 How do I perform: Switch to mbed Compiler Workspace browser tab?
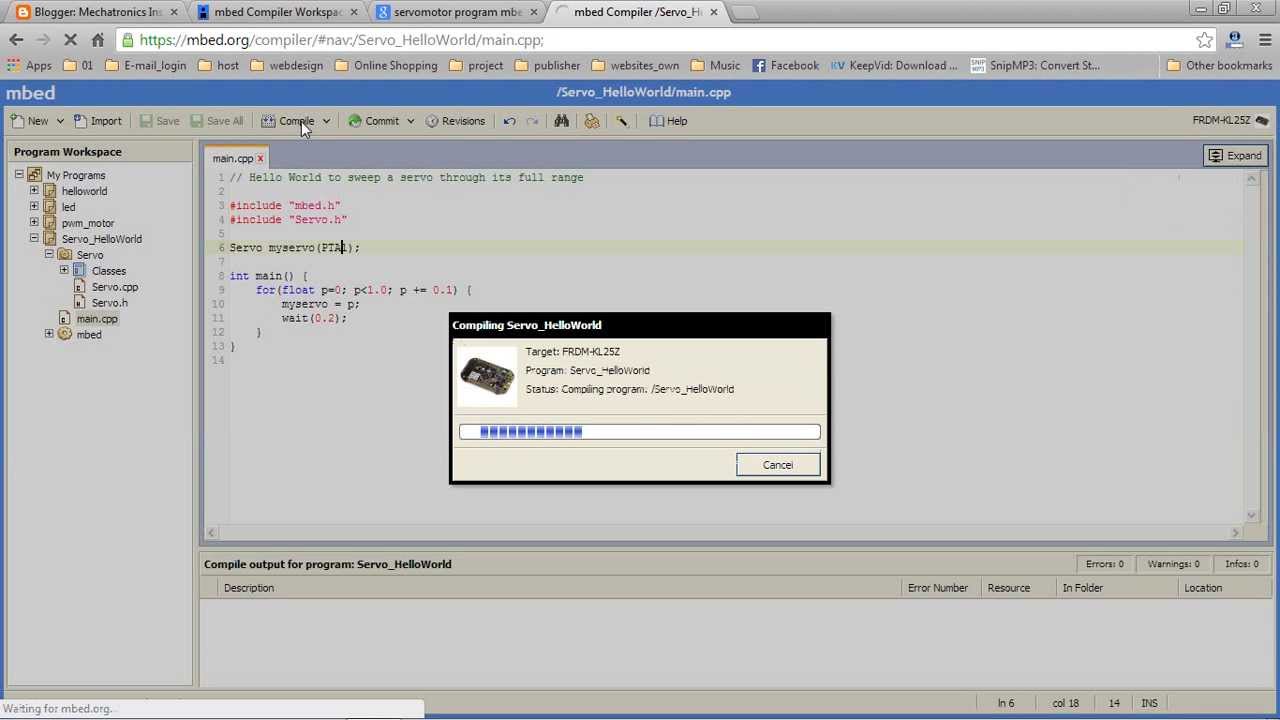tap(277, 12)
